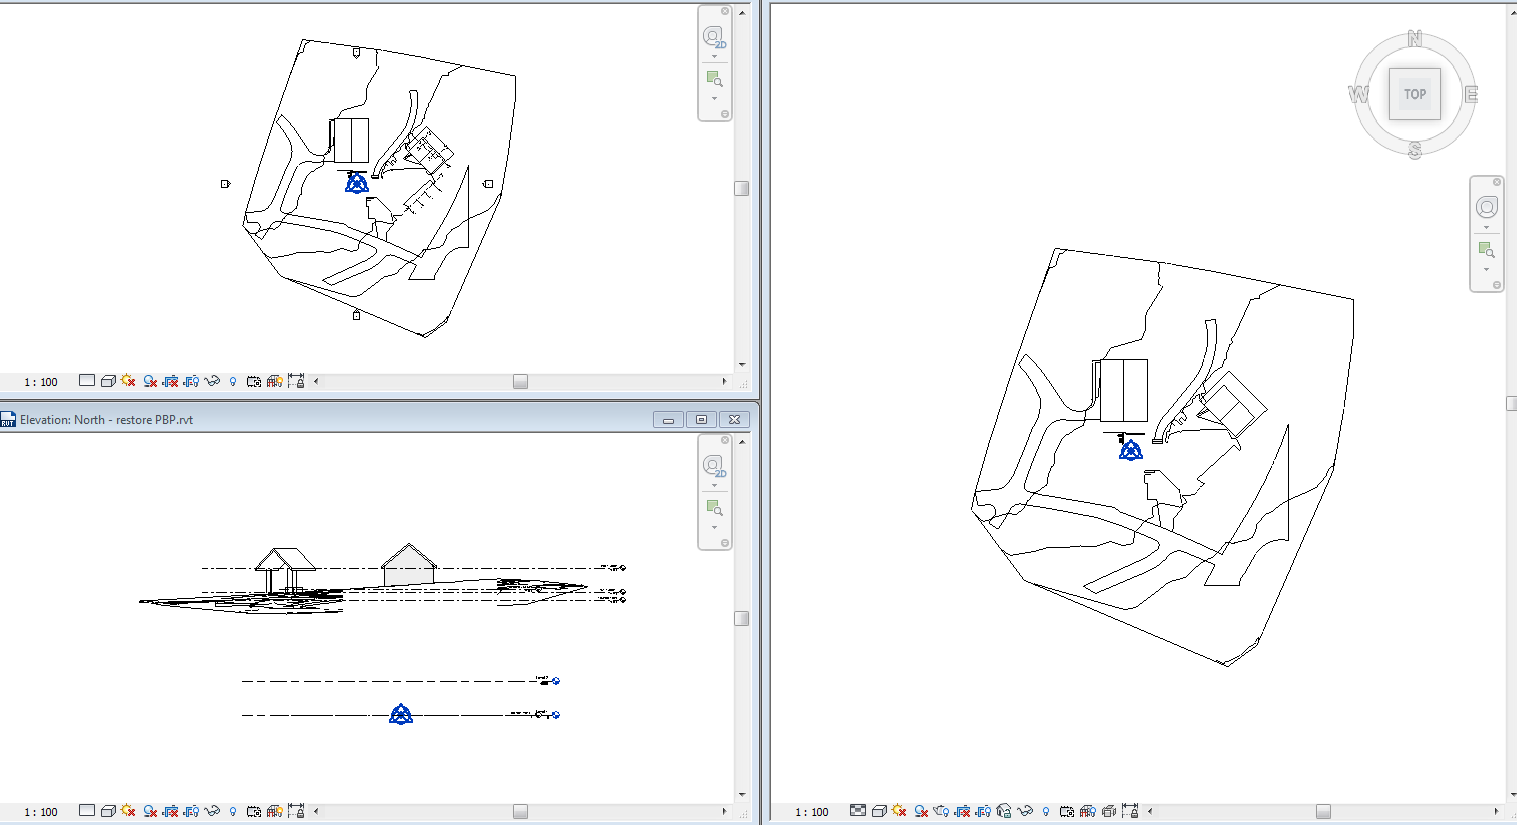Click Zoom tool in 3D view navigation bar
The image size is (1517, 825).
click(1487, 249)
